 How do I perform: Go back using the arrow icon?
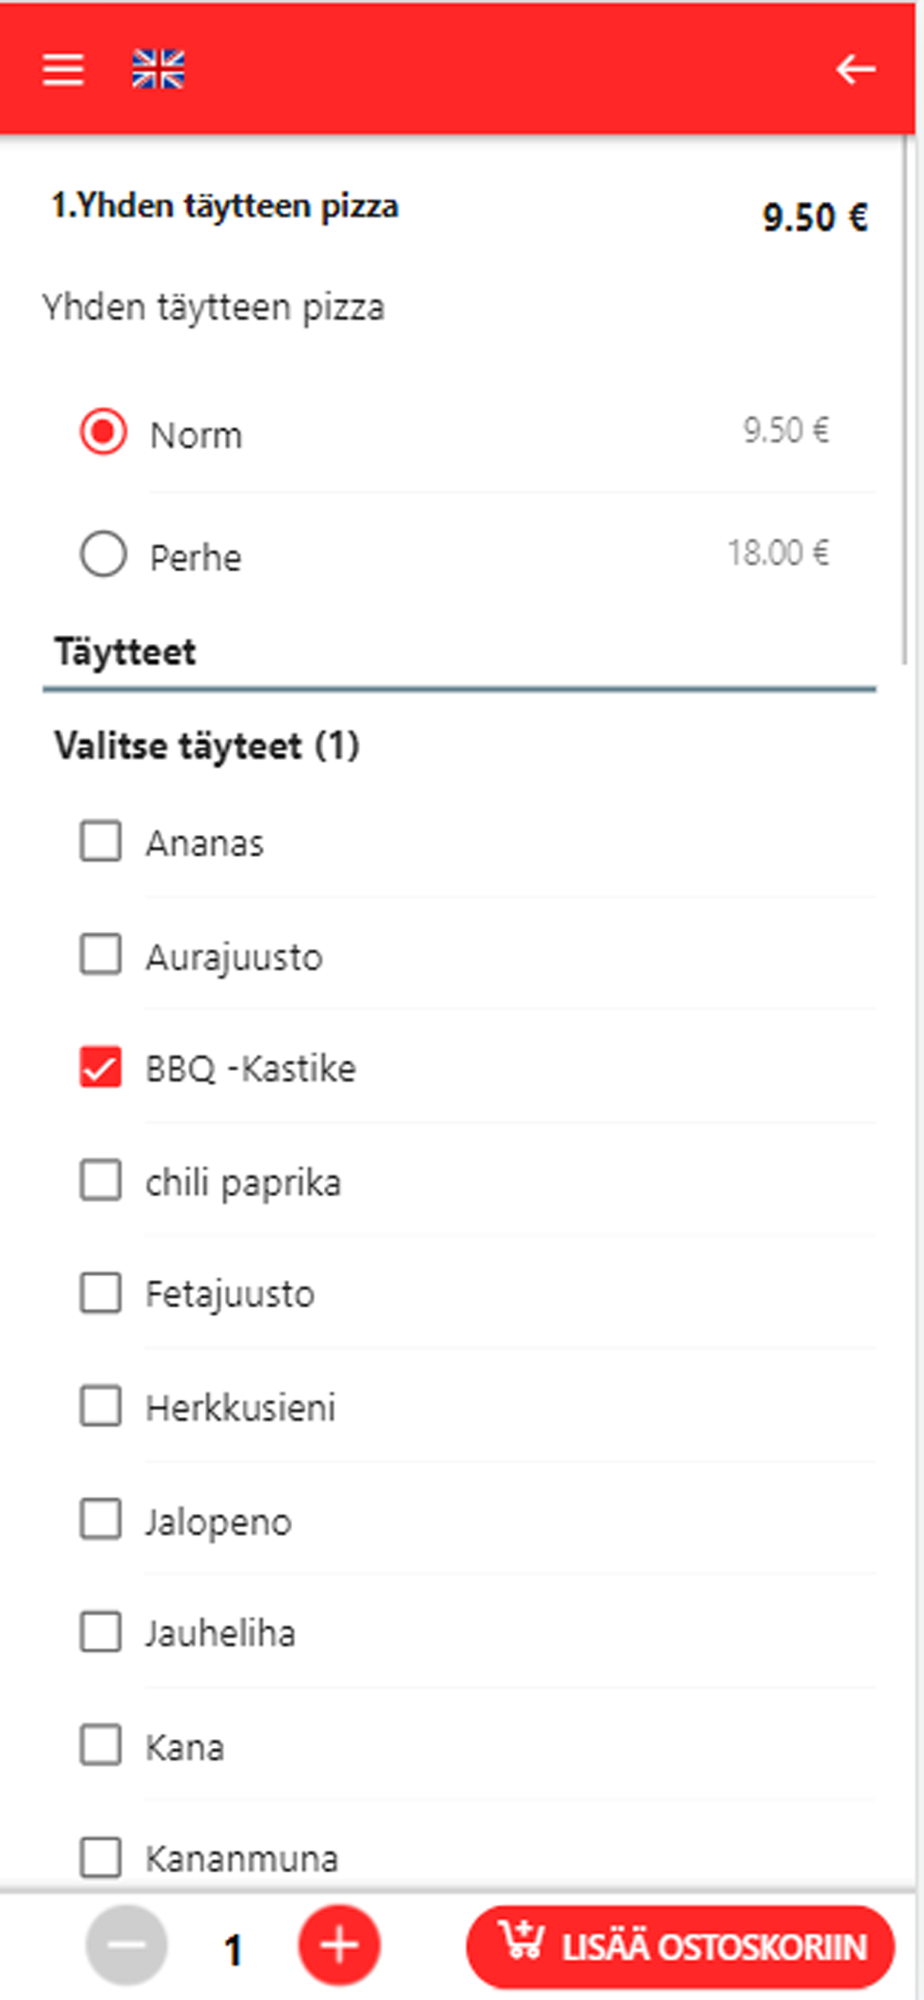tap(855, 69)
